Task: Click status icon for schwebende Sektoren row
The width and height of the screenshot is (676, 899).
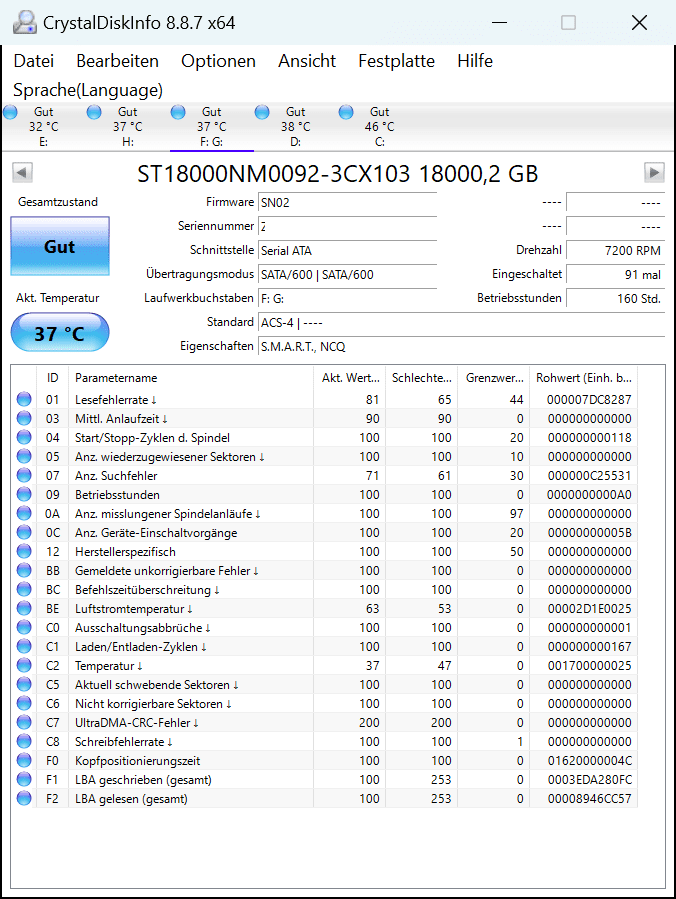Action: click(x=24, y=685)
